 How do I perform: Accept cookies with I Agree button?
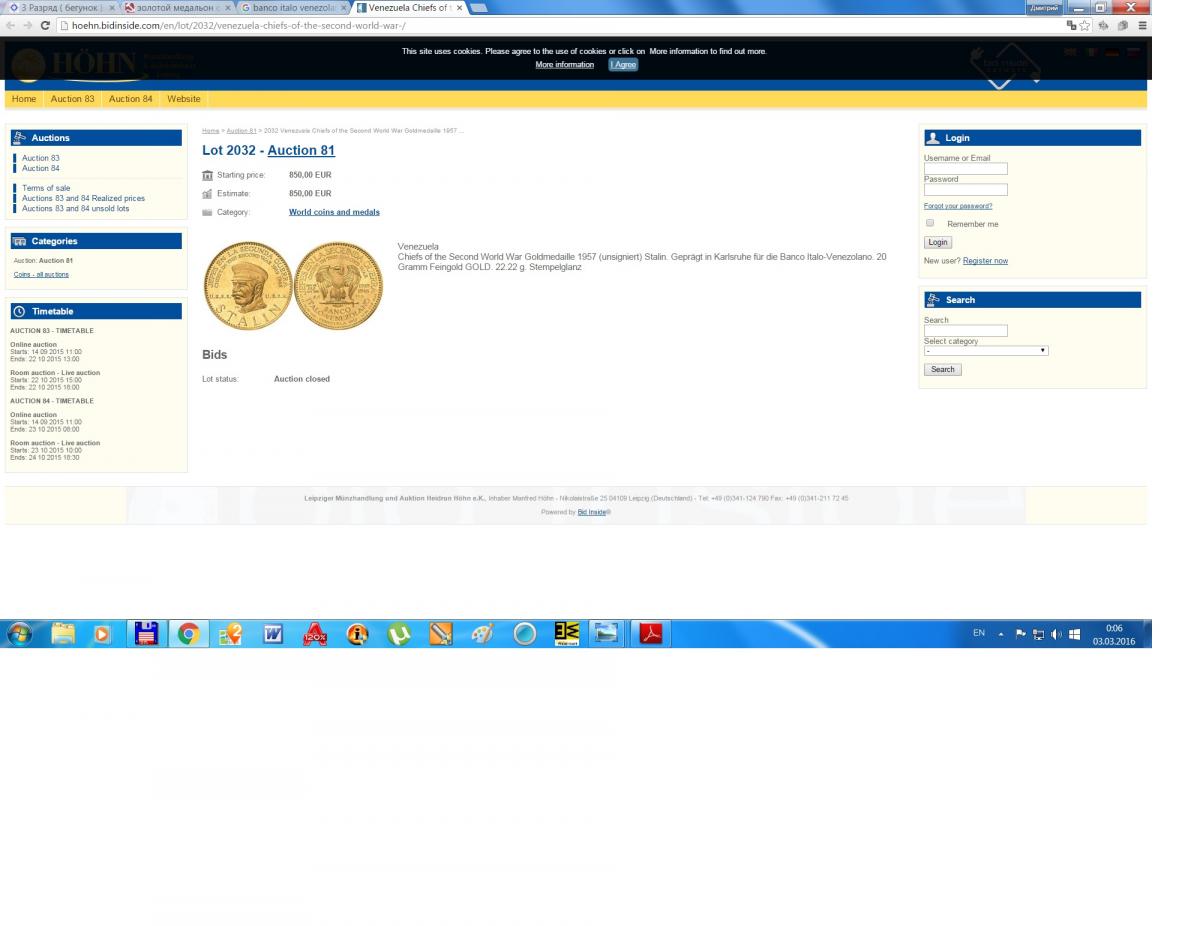(623, 64)
